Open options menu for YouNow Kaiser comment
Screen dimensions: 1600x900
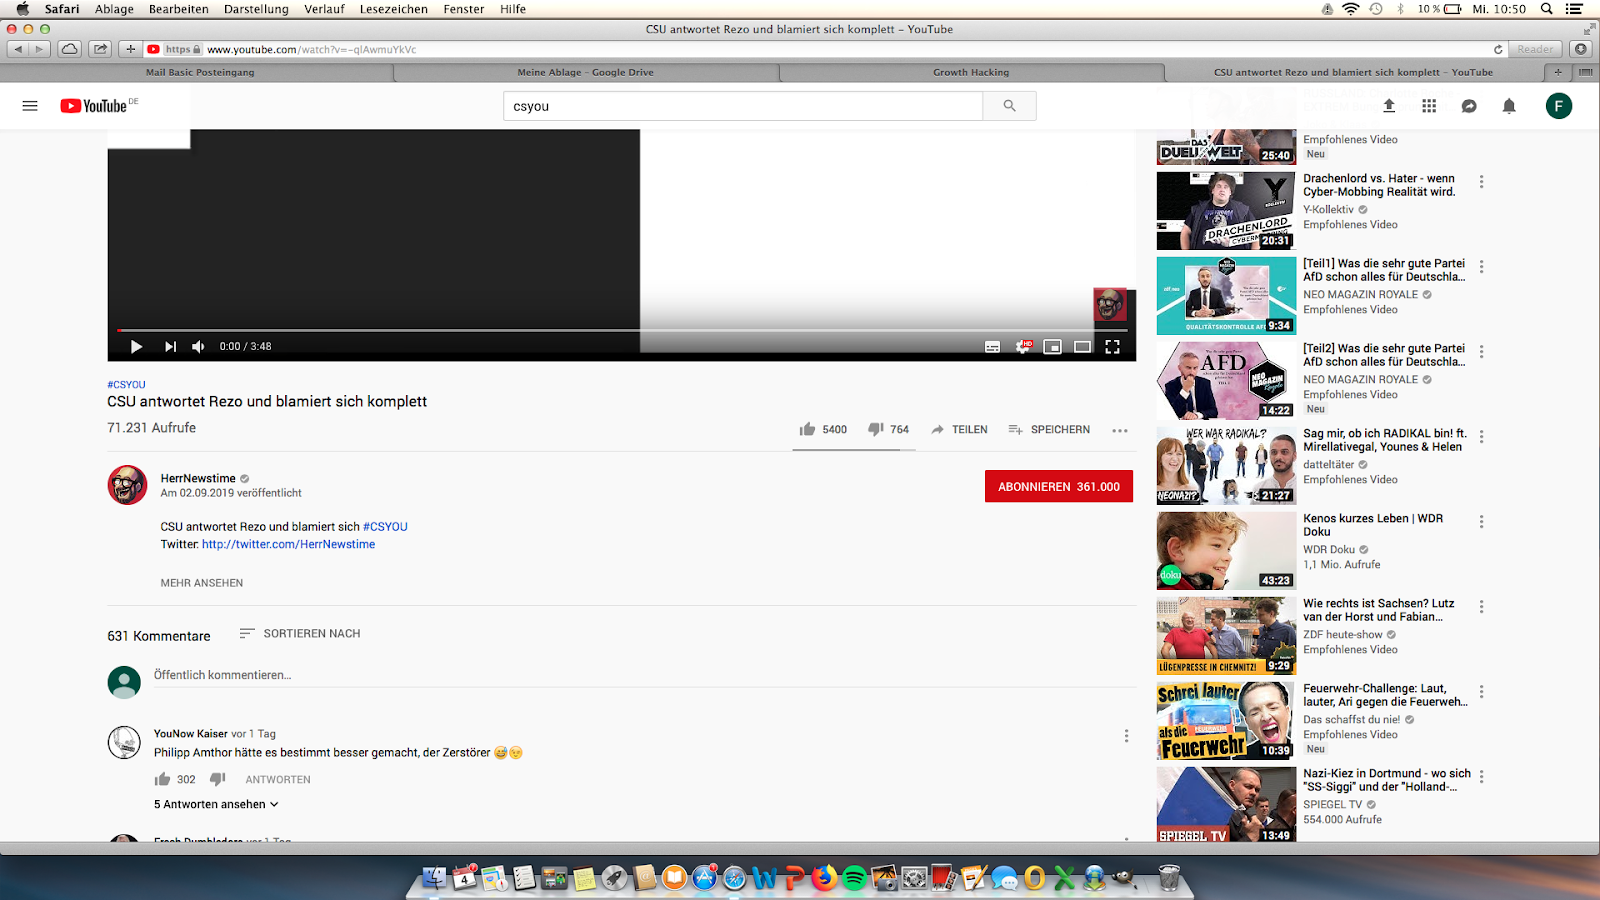point(1126,735)
